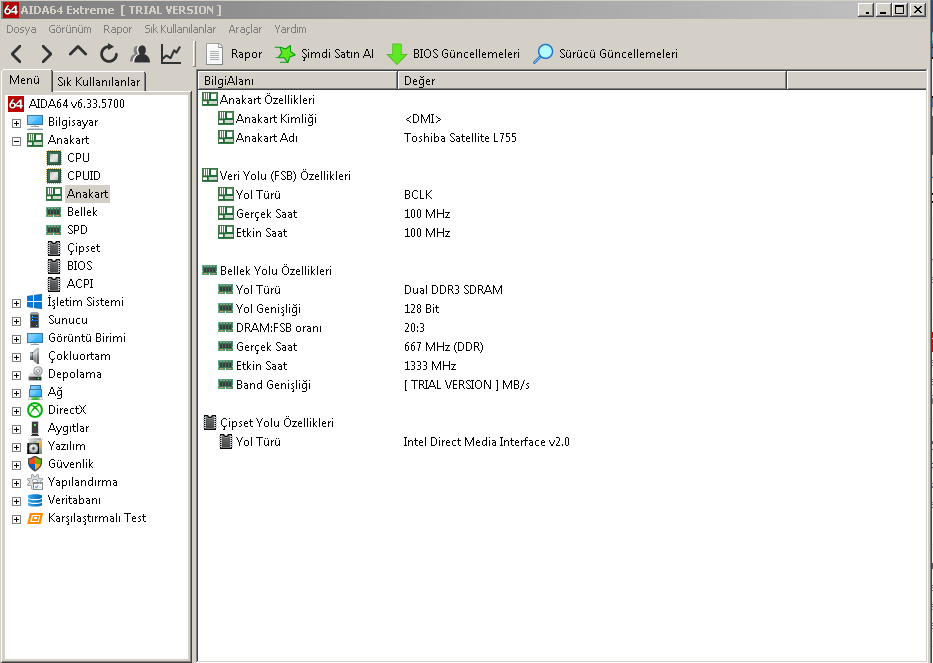Open Sürücü Güncellemeleri from the toolbar
The height and width of the screenshot is (663, 933).
click(605, 54)
